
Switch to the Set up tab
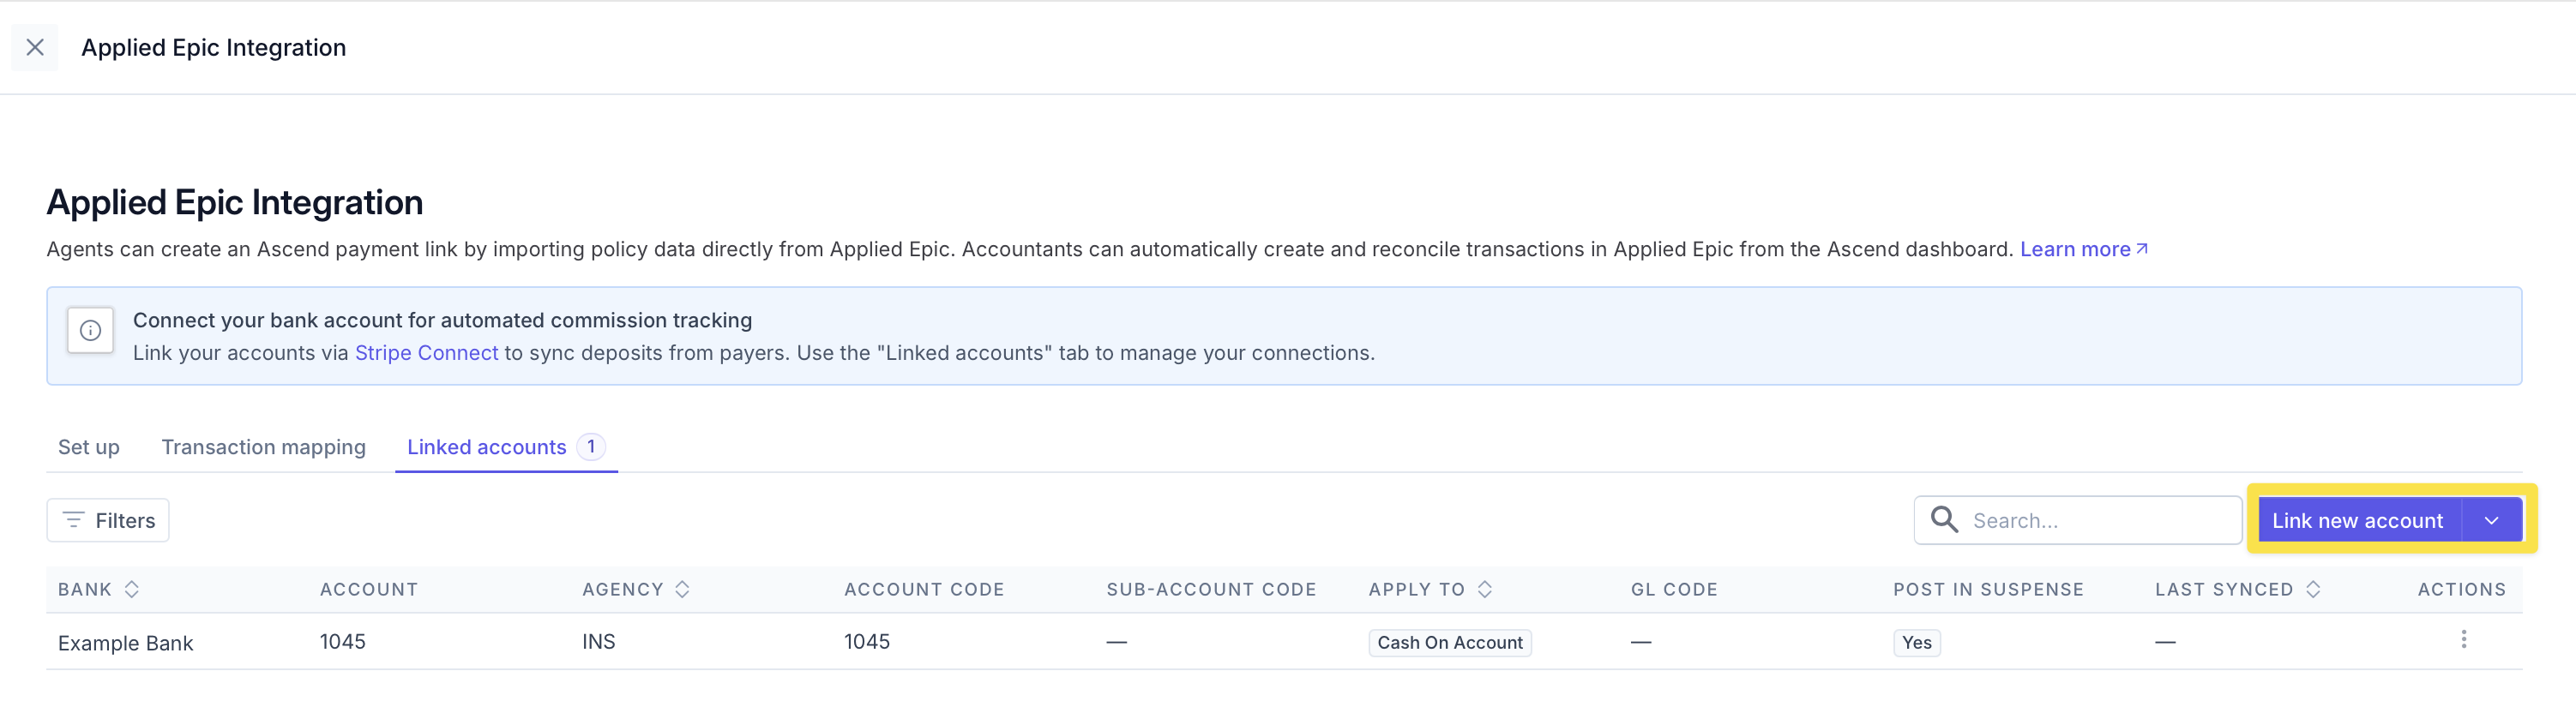[89, 447]
